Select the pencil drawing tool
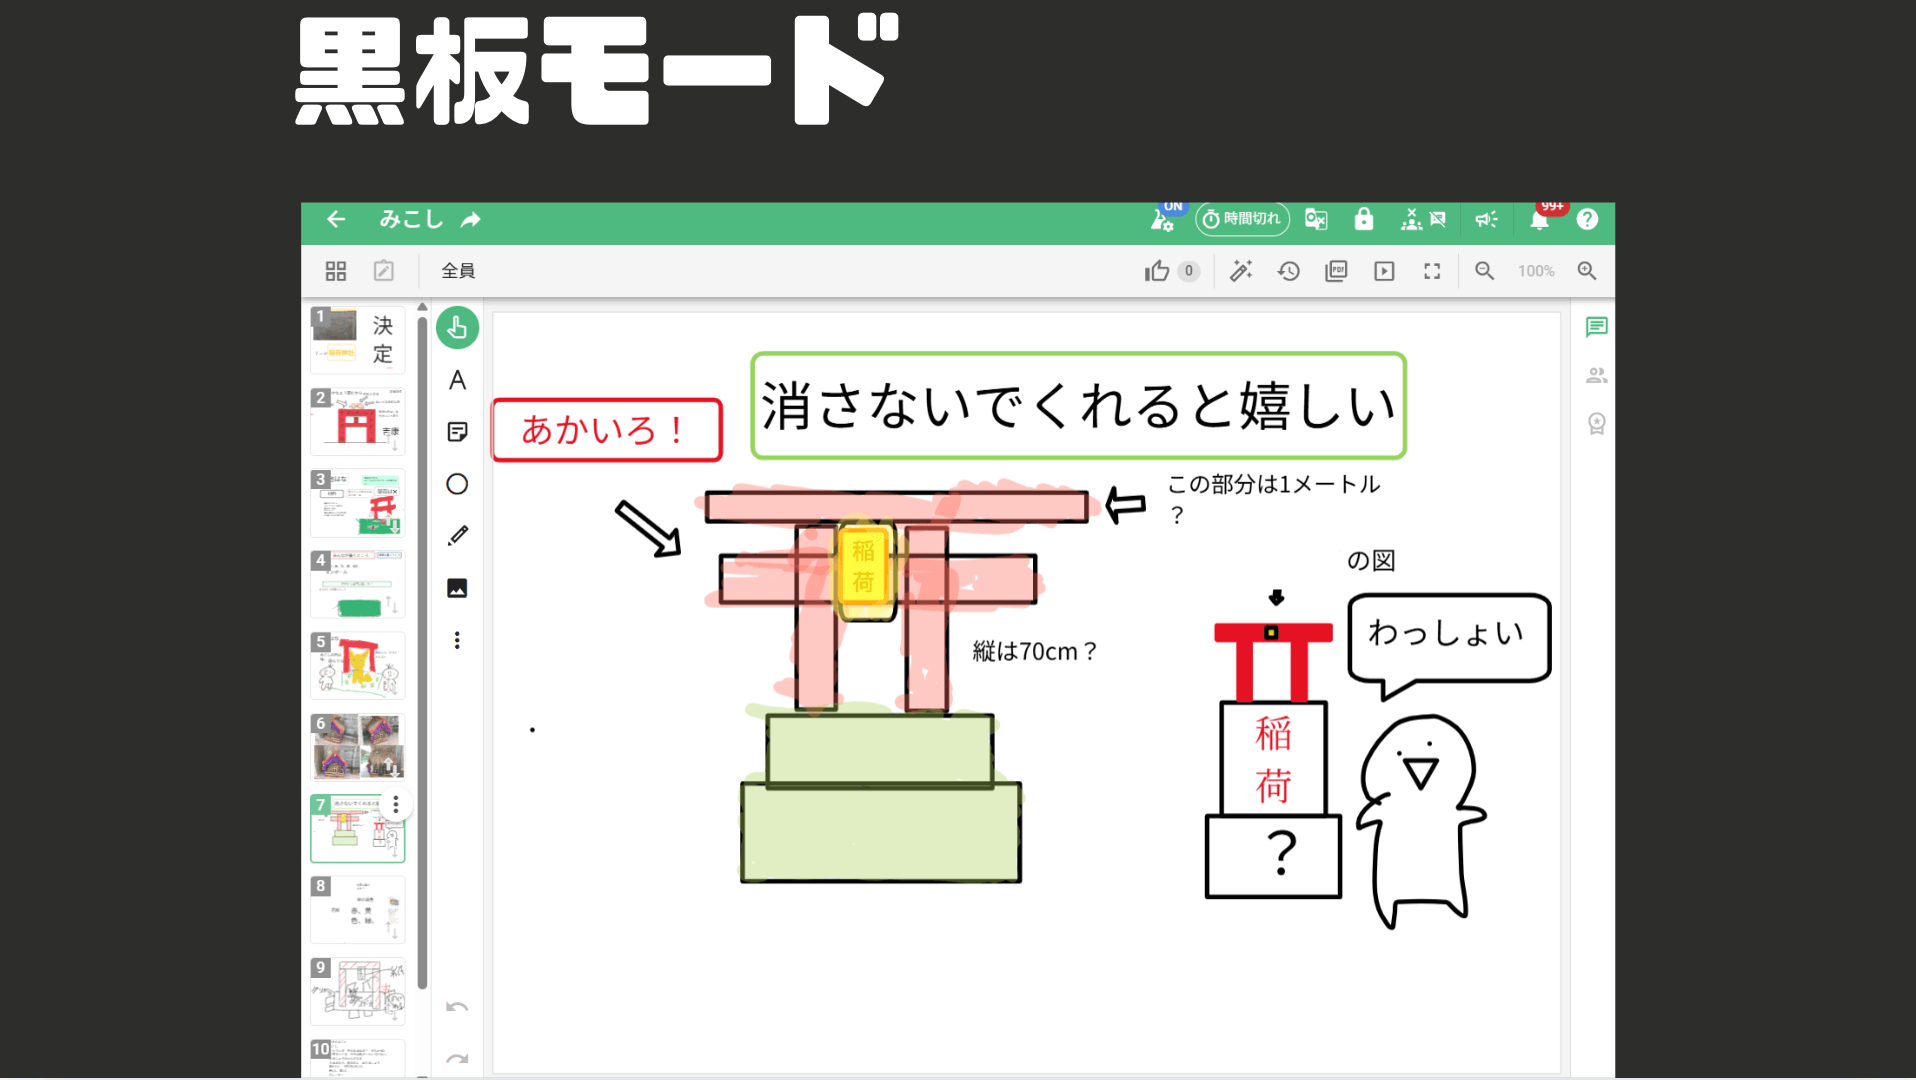 (457, 535)
